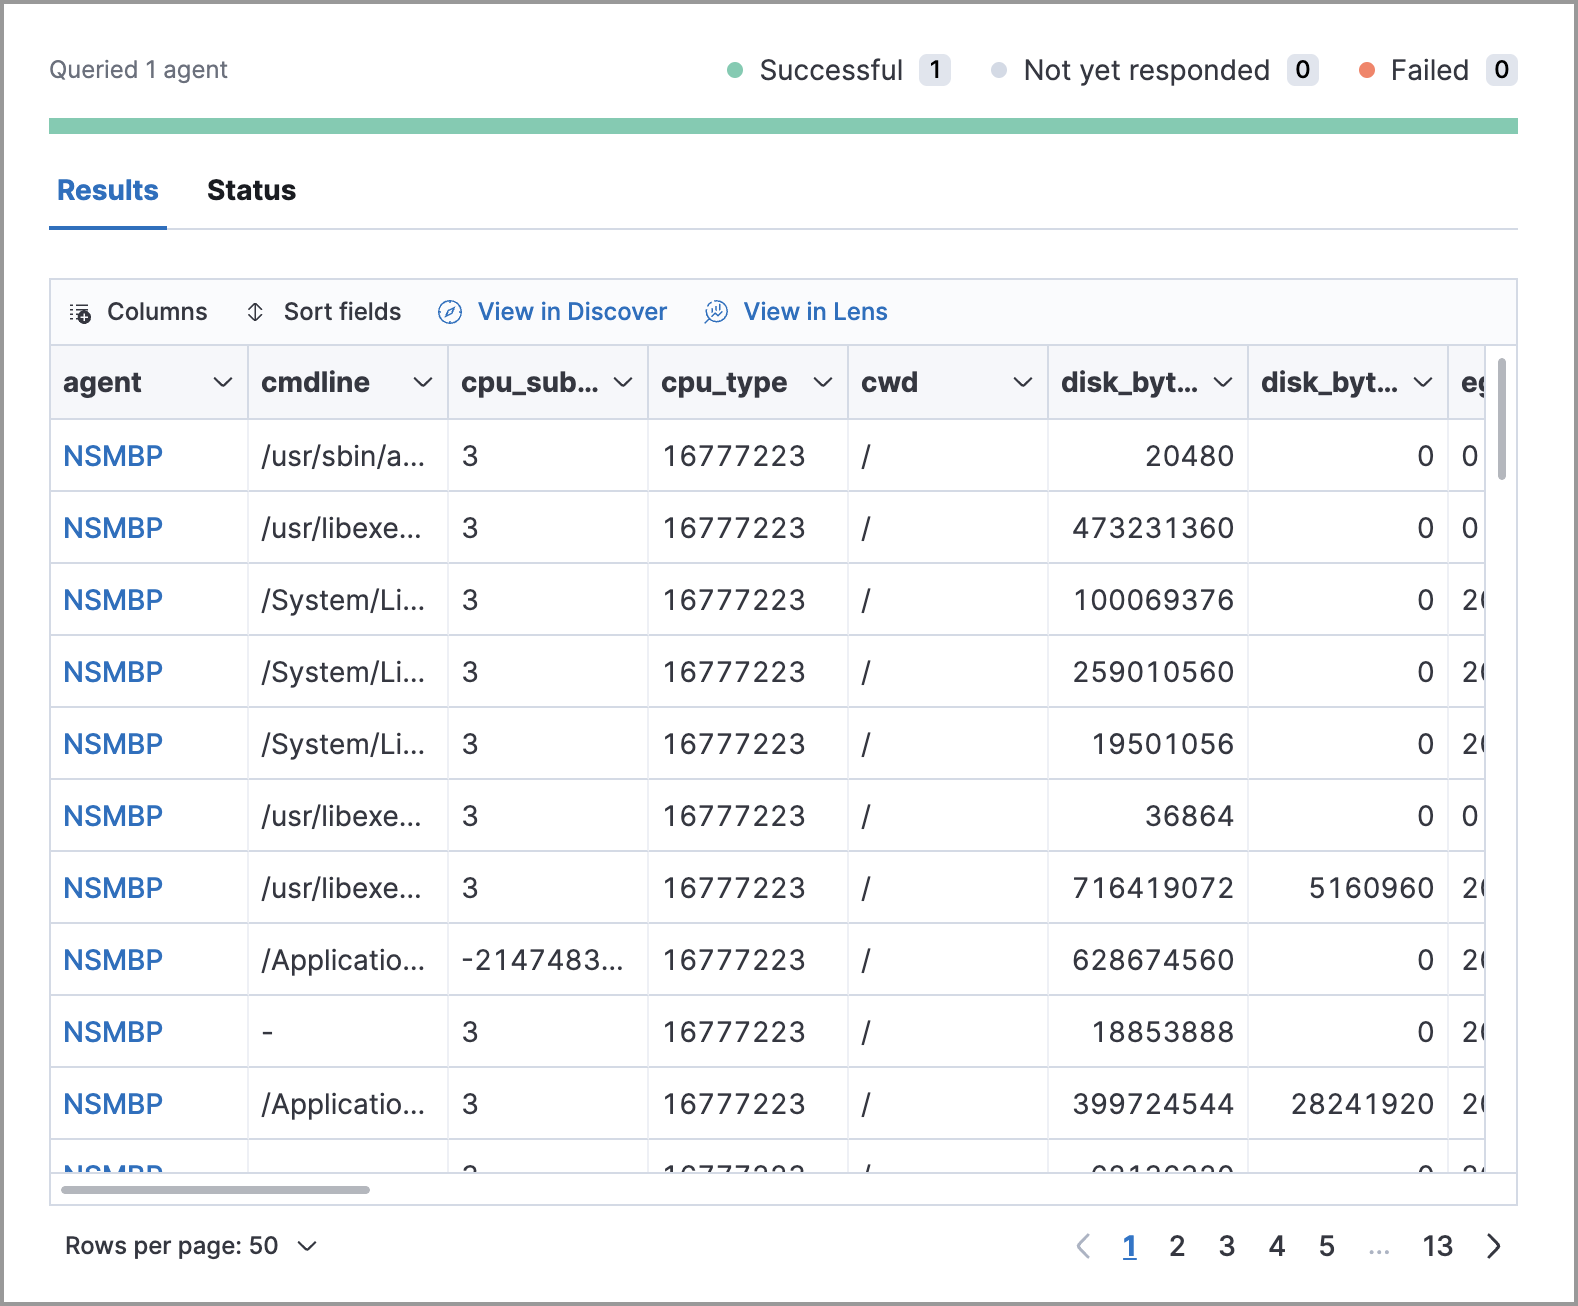Jump to page 13 of results

click(1437, 1246)
